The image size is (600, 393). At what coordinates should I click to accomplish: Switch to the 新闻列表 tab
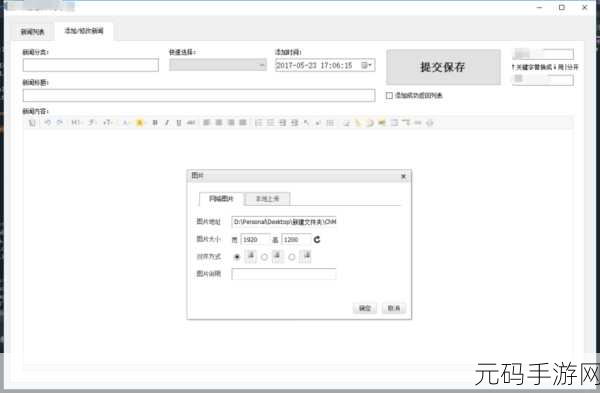click(x=33, y=32)
